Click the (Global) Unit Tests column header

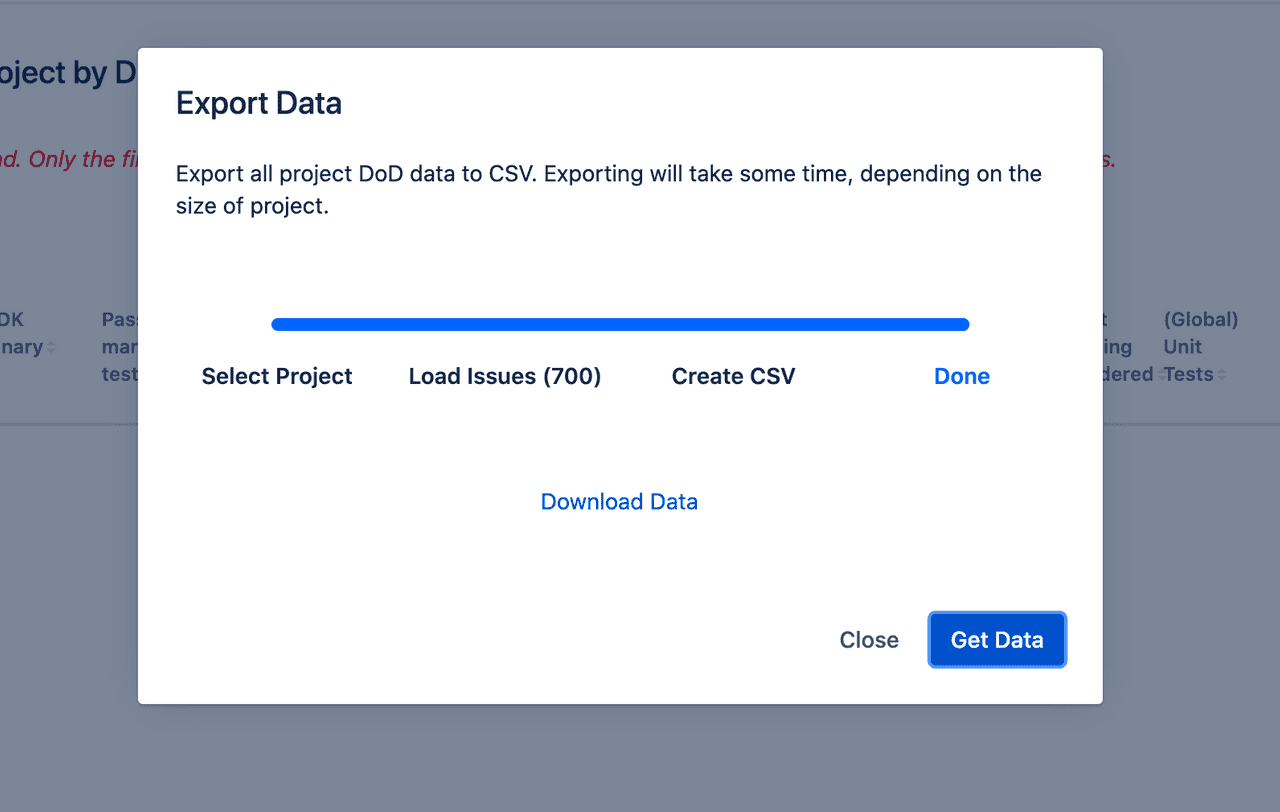pos(1201,347)
